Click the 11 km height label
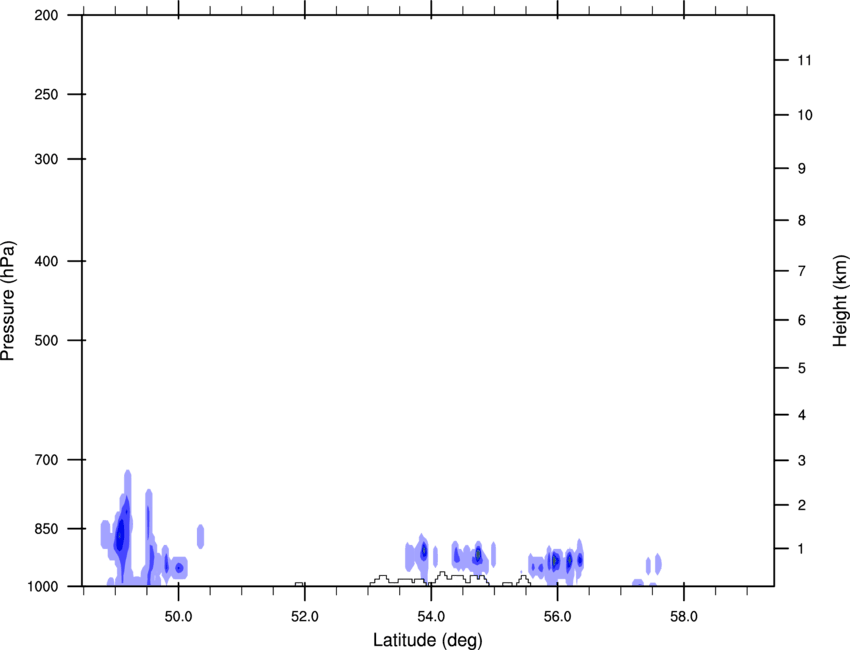The height and width of the screenshot is (650, 850). point(804,60)
